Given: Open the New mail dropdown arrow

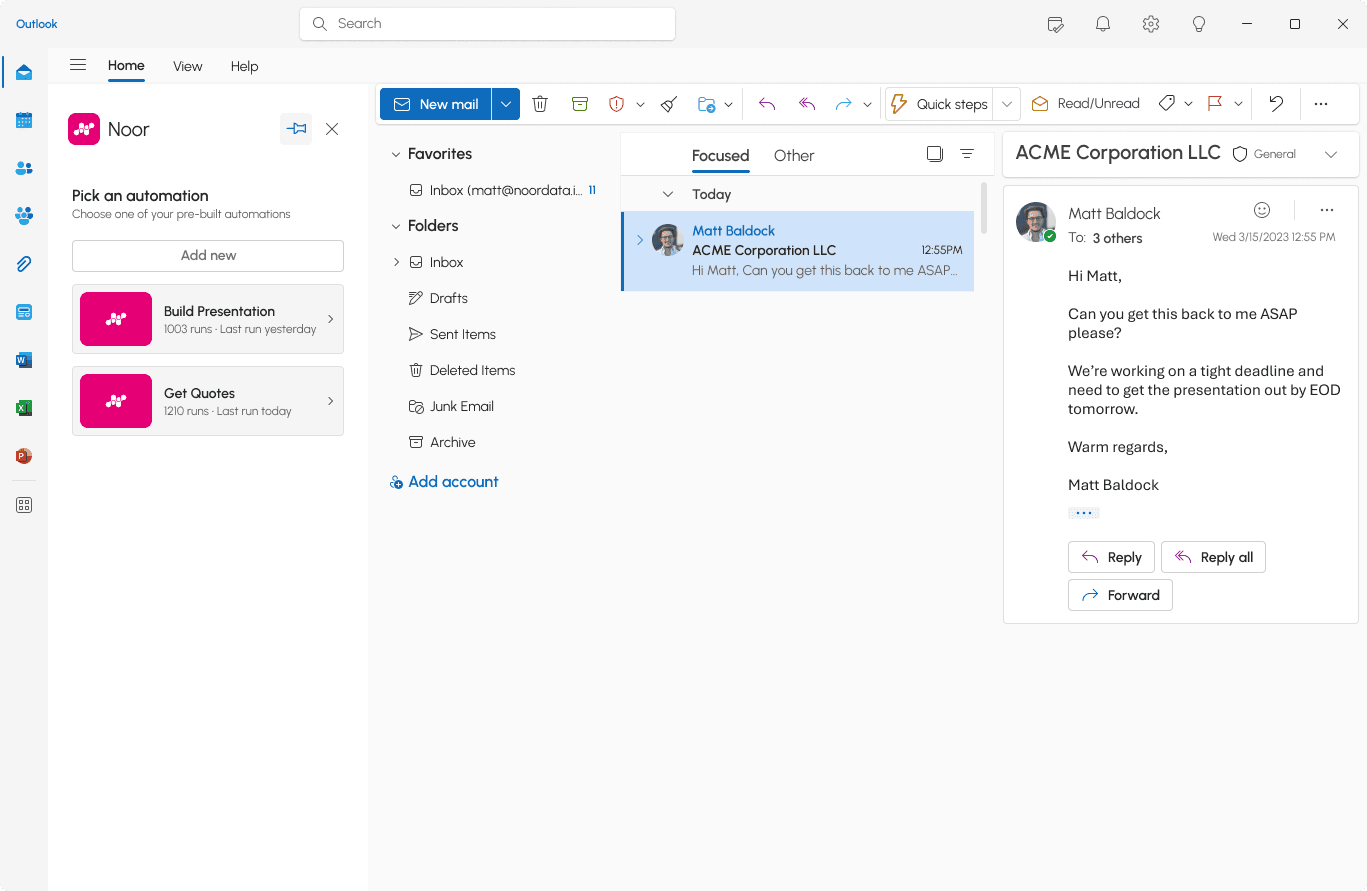Looking at the screenshot, I should coord(506,104).
